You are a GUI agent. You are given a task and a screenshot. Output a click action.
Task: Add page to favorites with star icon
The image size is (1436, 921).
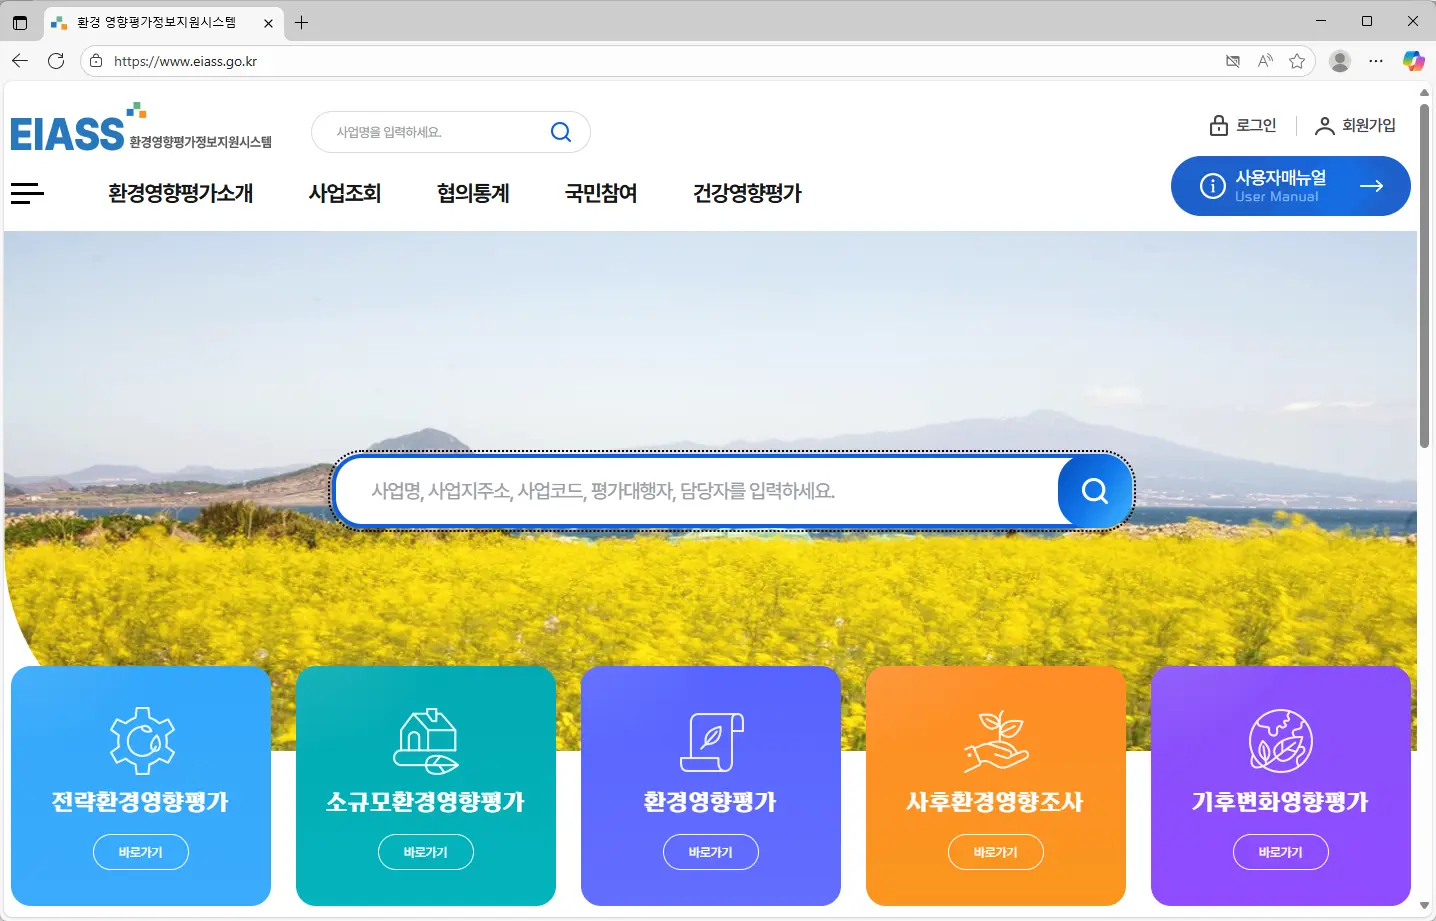(x=1297, y=61)
